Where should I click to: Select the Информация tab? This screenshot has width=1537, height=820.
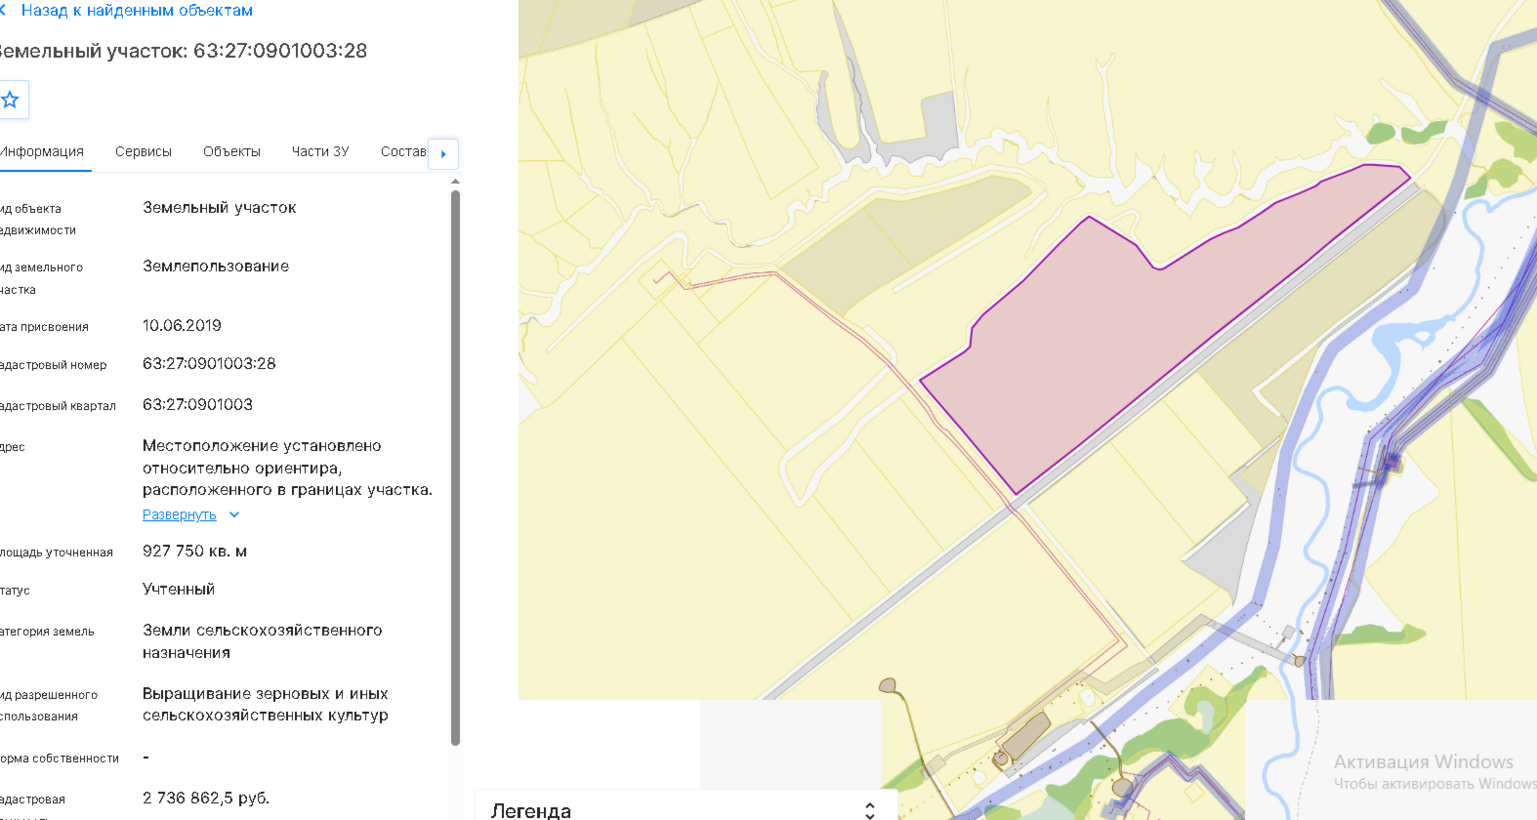pos(42,152)
